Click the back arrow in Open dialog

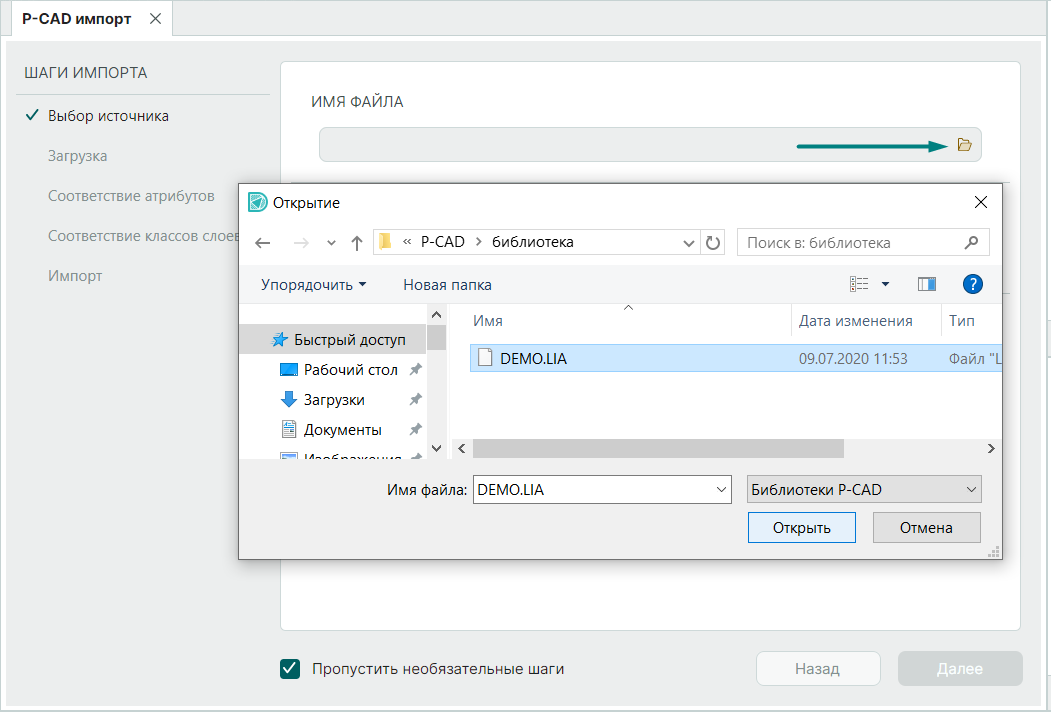(263, 243)
